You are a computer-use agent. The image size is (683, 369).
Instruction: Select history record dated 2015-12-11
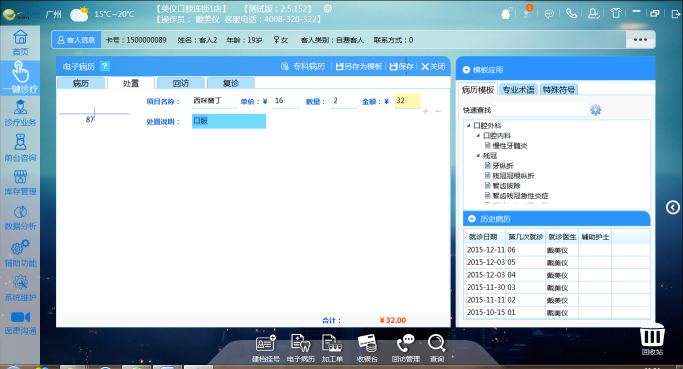[x=557, y=250]
